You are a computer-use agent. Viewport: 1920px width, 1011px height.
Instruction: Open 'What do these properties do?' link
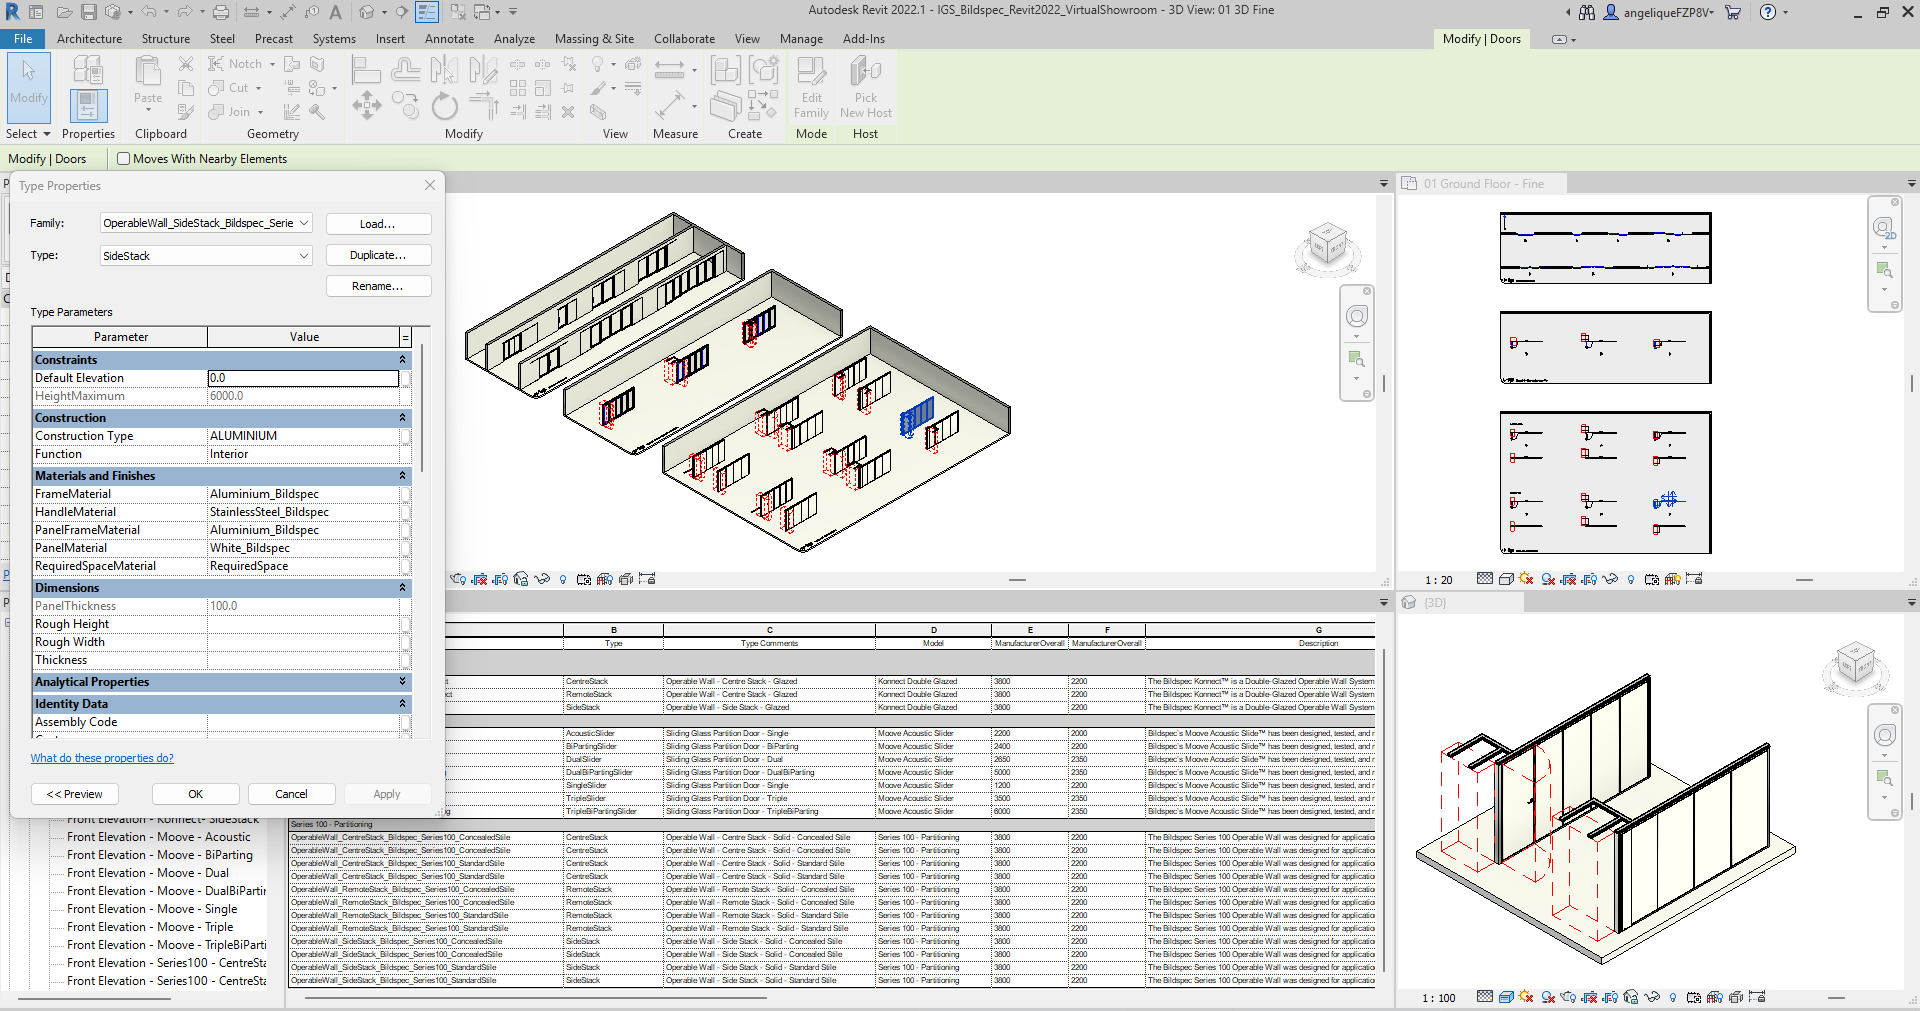click(102, 758)
